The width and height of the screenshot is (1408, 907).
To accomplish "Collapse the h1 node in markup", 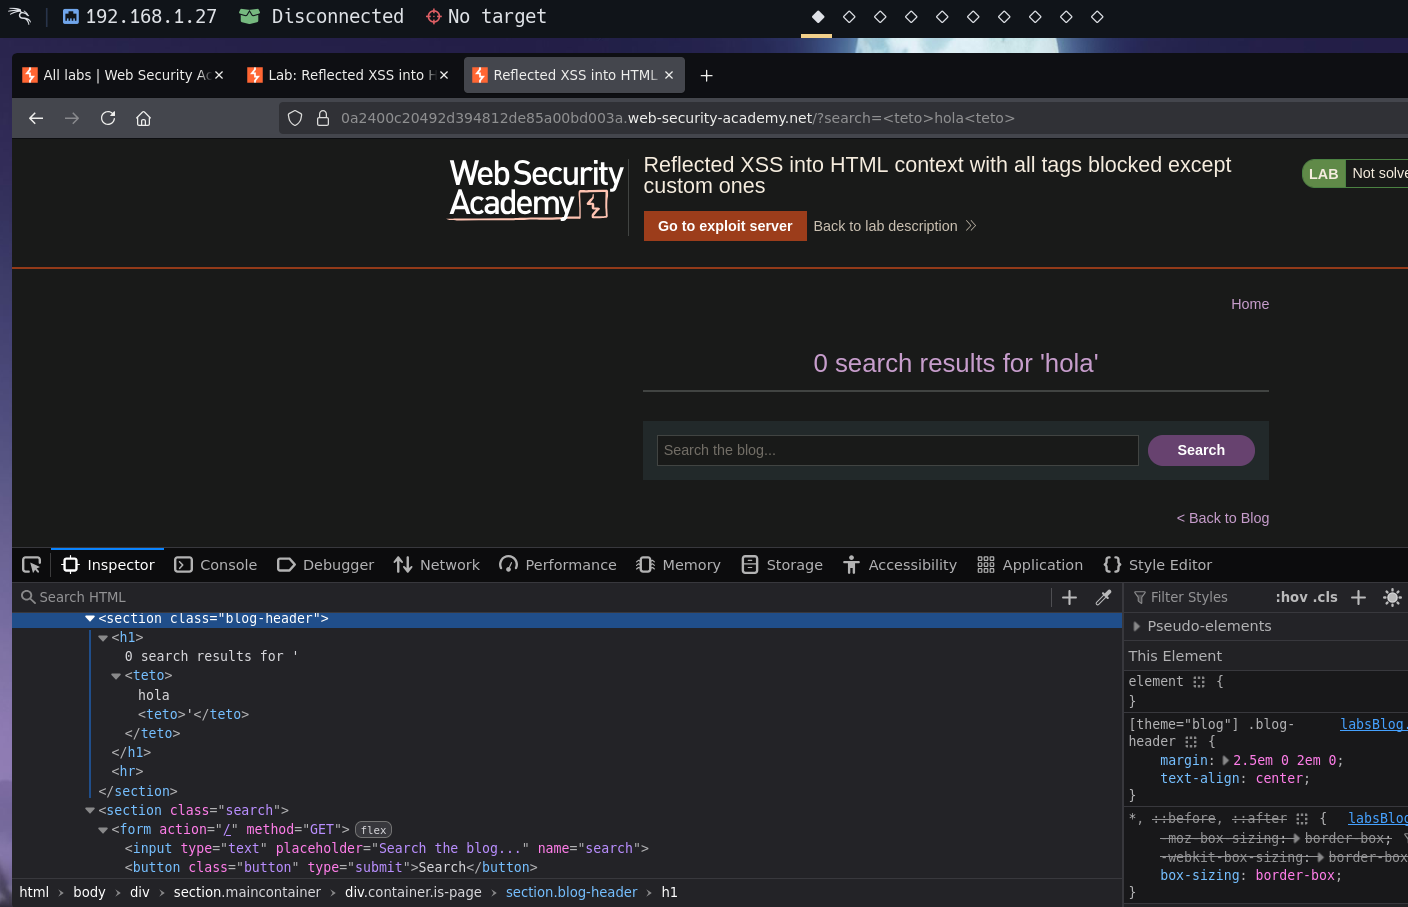I will [103, 638].
